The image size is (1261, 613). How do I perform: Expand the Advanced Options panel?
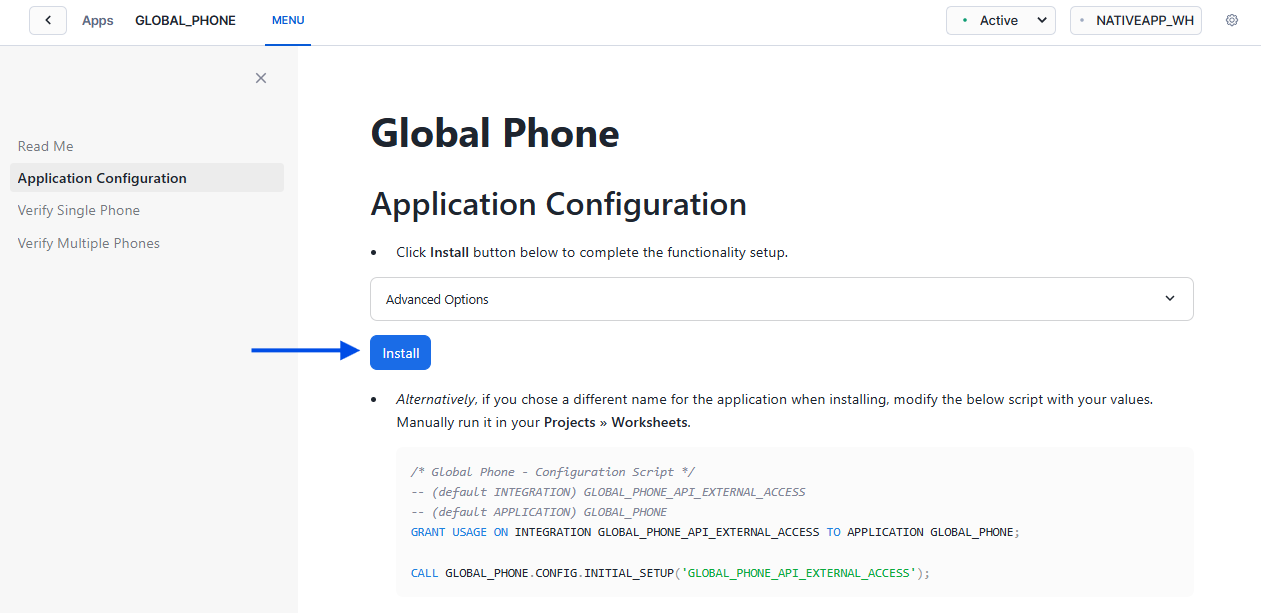(x=781, y=299)
